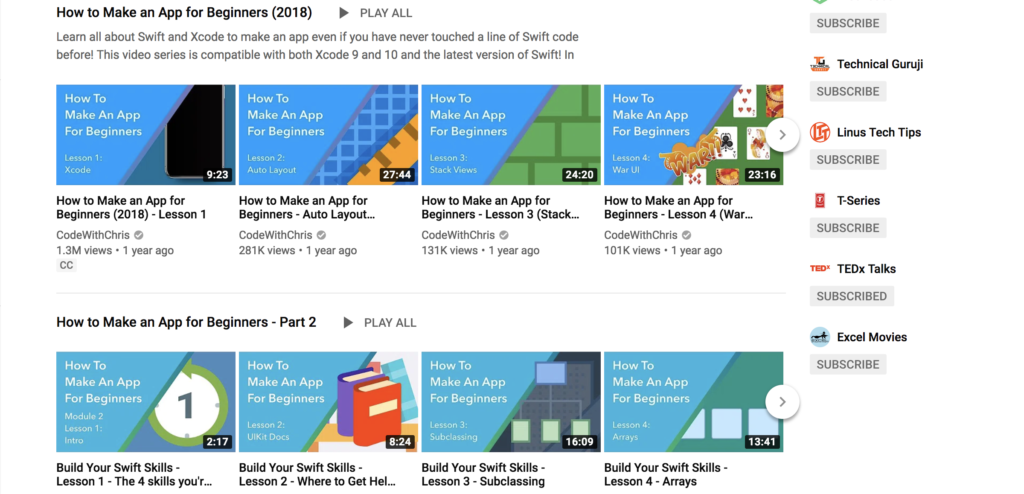
Task: Show next videos in the 2018 playlist row
Action: click(x=782, y=135)
